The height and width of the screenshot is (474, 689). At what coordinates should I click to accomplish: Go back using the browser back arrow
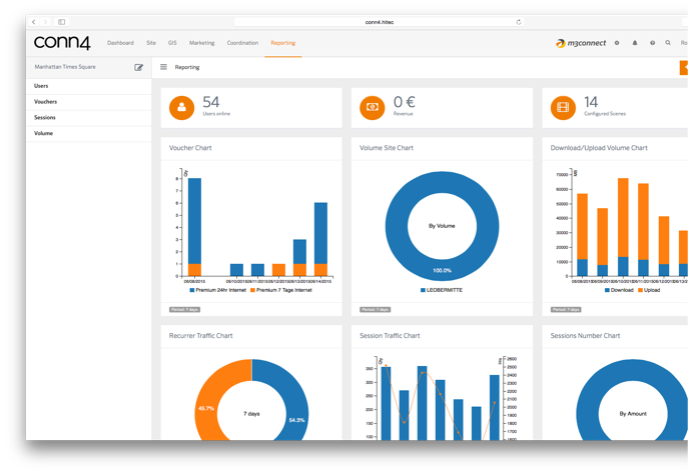click(34, 22)
